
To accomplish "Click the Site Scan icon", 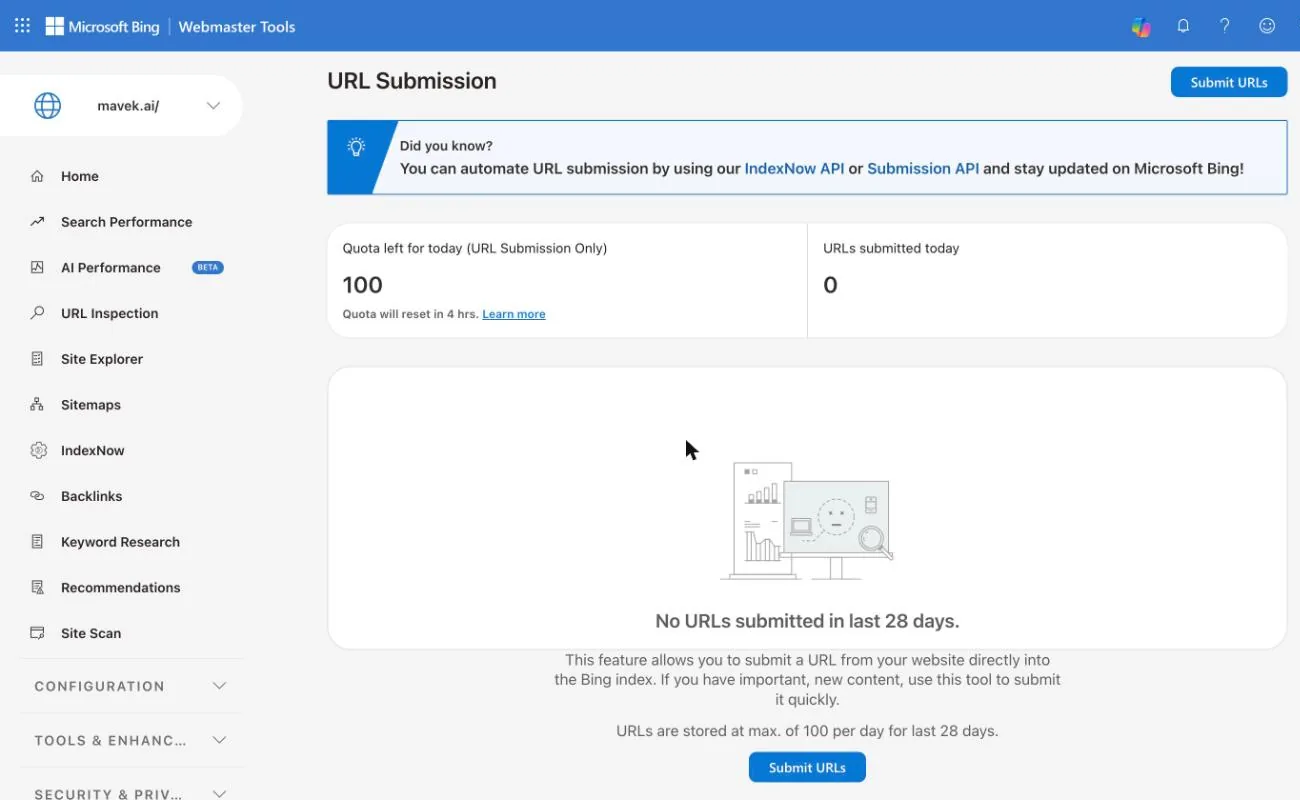I will point(38,633).
